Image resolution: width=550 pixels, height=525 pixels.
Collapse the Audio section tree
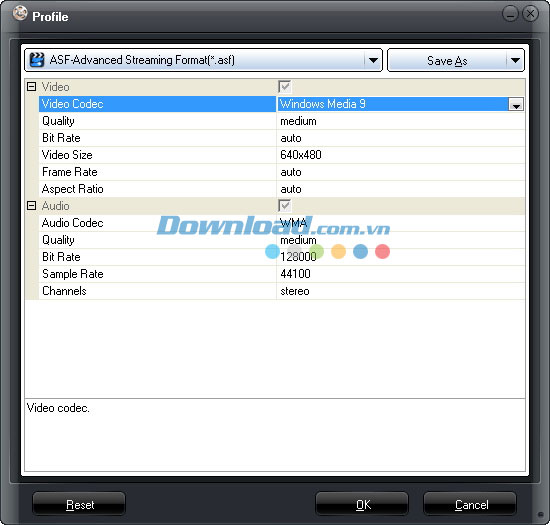[32, 206]
